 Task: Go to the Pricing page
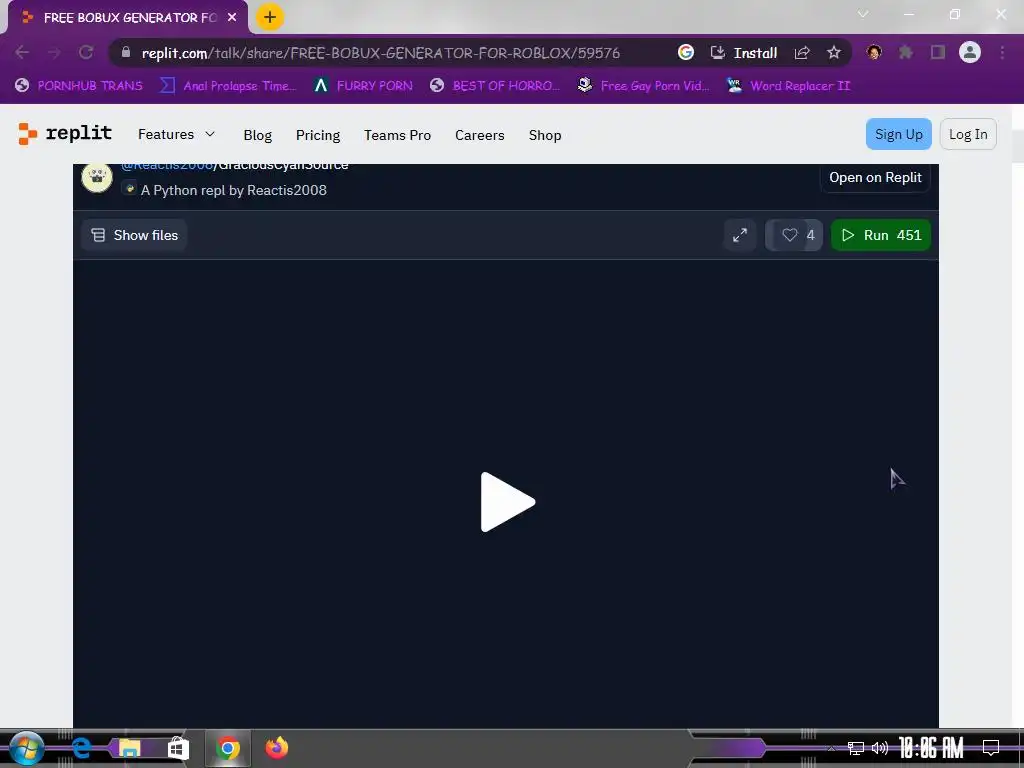(x=317, y=135)
